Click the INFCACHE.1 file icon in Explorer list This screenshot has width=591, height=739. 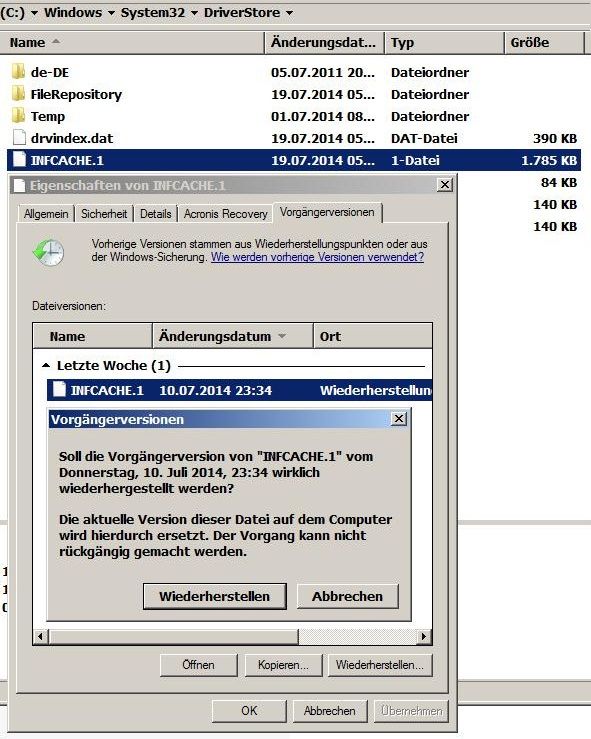(19, 160)
